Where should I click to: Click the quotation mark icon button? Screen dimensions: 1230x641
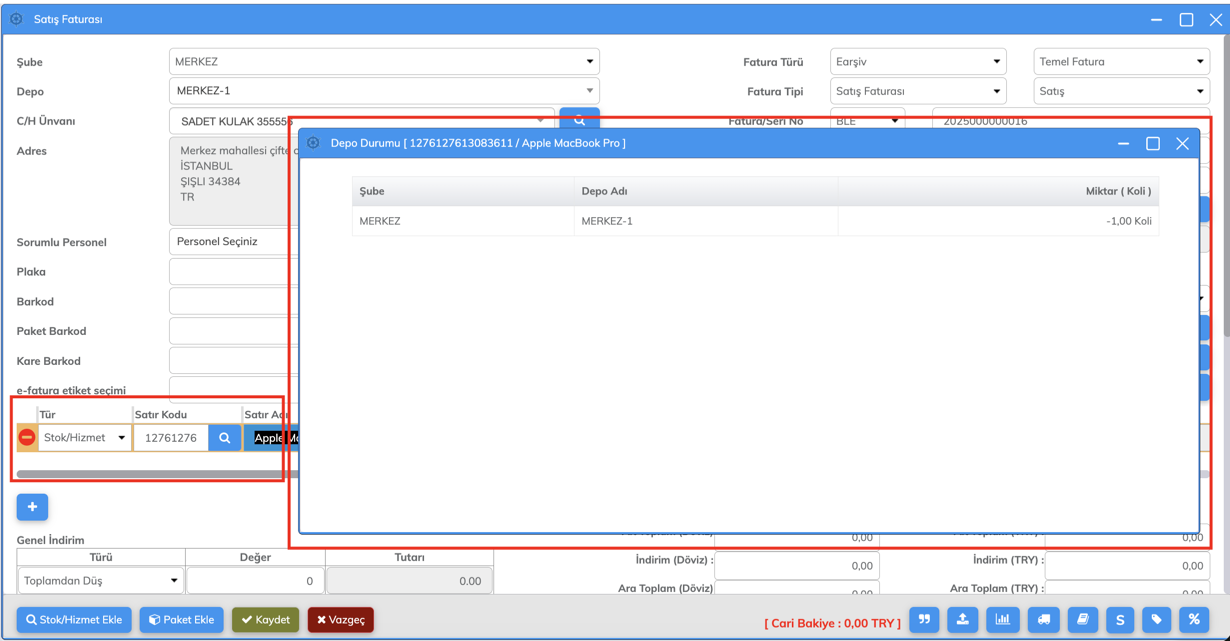click(x=924, y=620)
